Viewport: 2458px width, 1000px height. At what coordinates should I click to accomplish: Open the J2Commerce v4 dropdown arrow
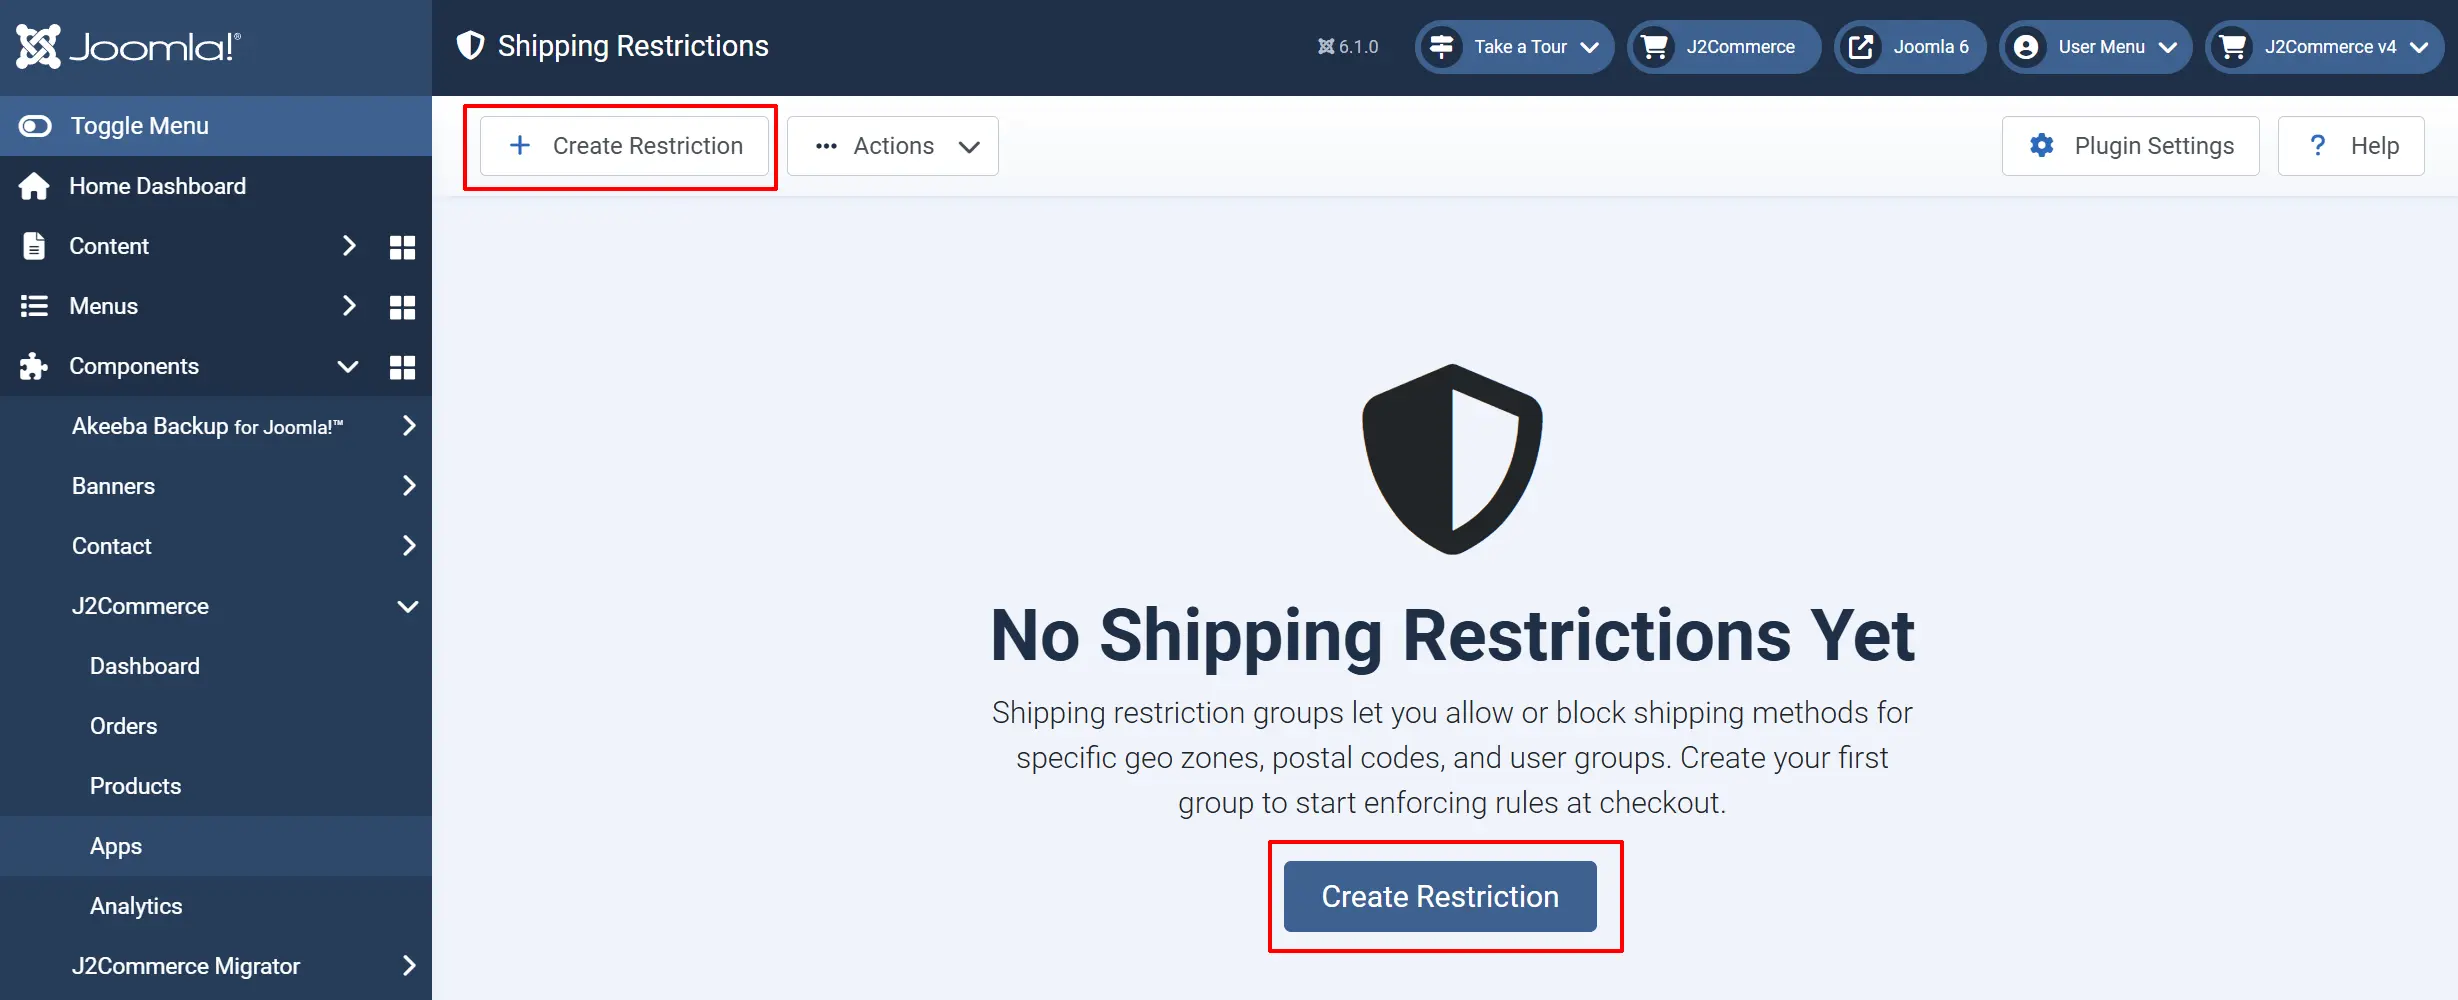2420,47
